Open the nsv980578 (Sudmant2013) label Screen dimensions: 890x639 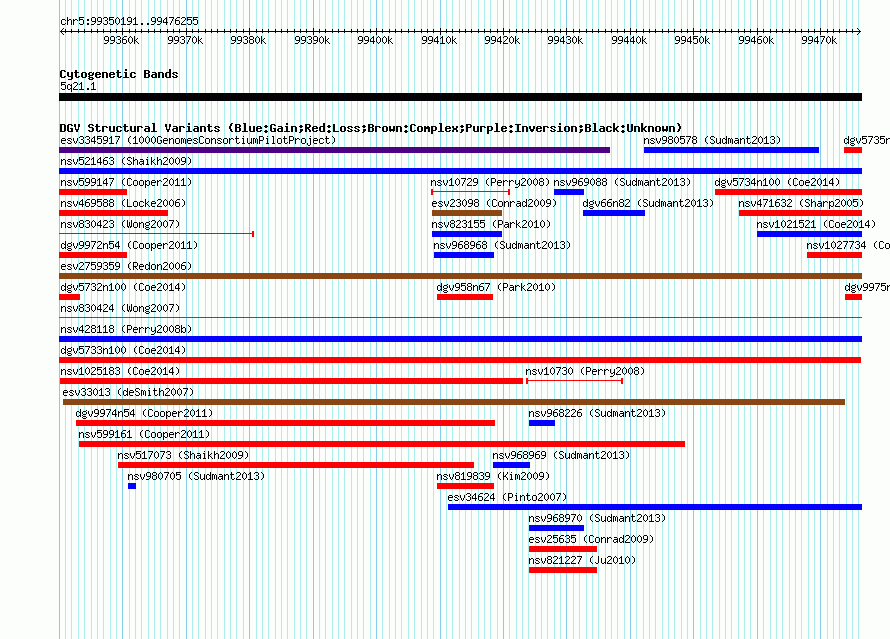712,140
